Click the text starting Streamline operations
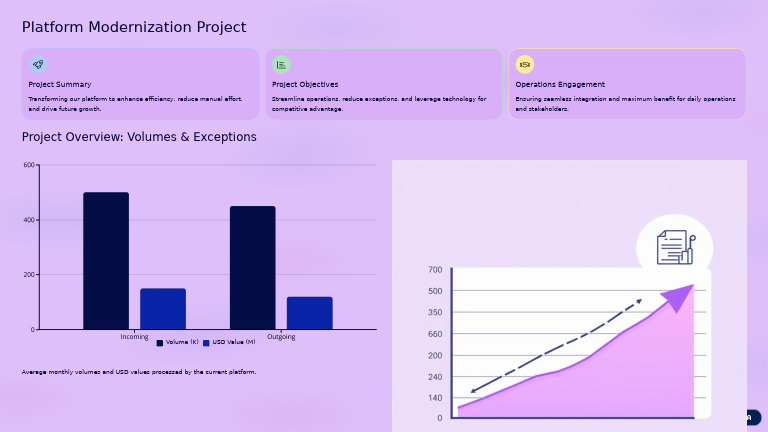The image size is (768, 432). pos(379,104)
